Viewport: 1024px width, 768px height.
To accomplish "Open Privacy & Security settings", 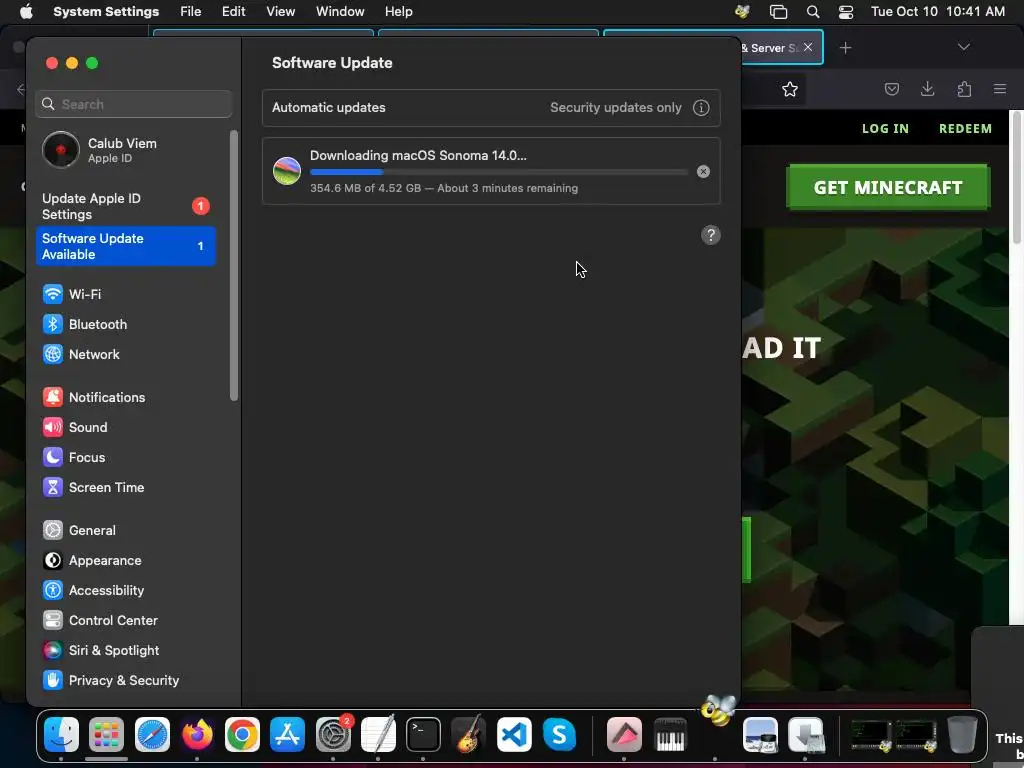I will tap(111, 680).
